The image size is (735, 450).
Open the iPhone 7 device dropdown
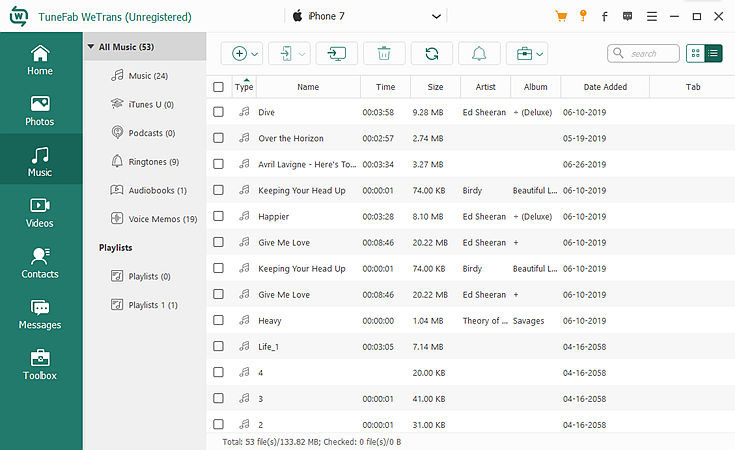point(436,16)
